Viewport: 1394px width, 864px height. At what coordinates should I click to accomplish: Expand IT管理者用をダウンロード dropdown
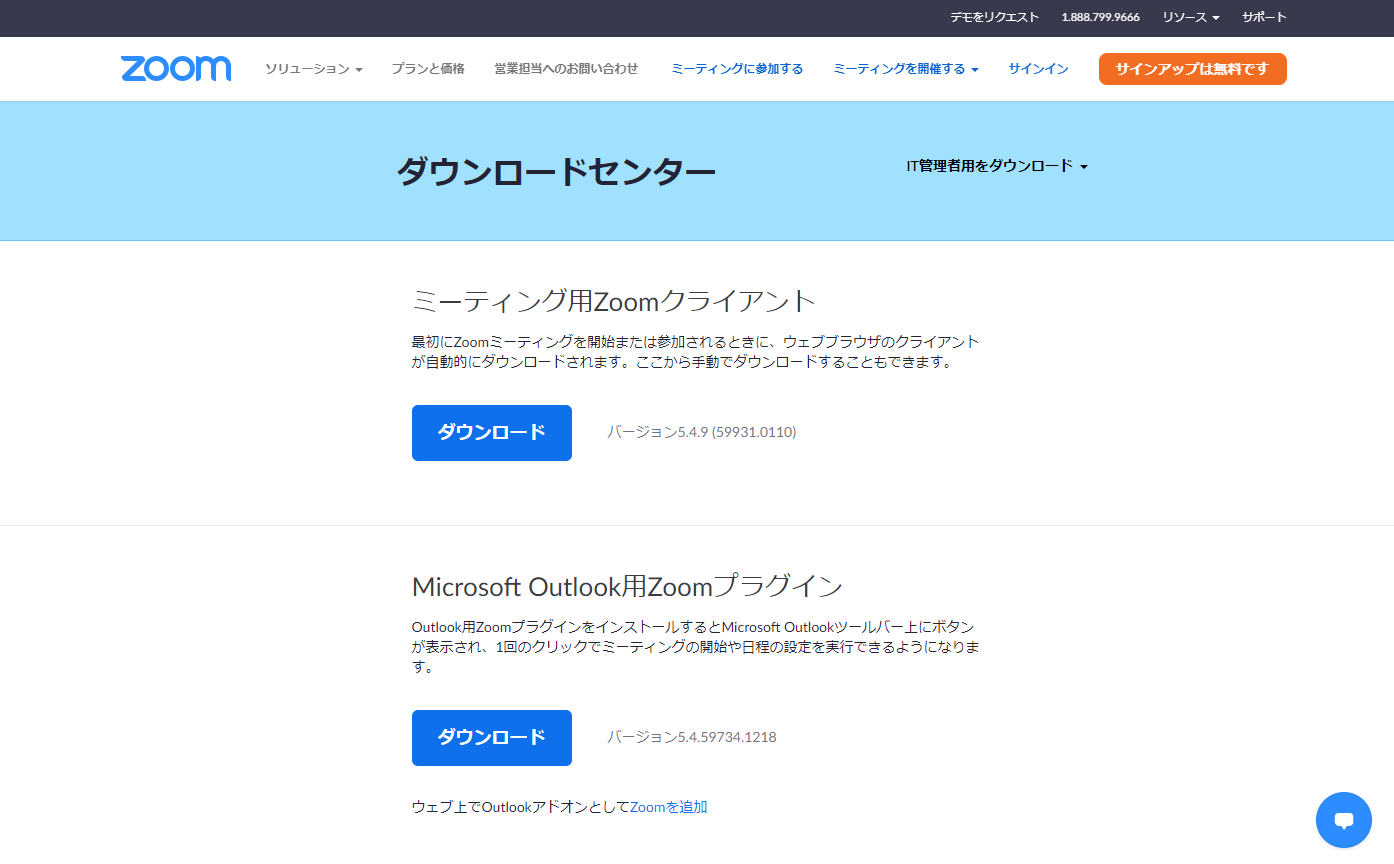point(997,166)
